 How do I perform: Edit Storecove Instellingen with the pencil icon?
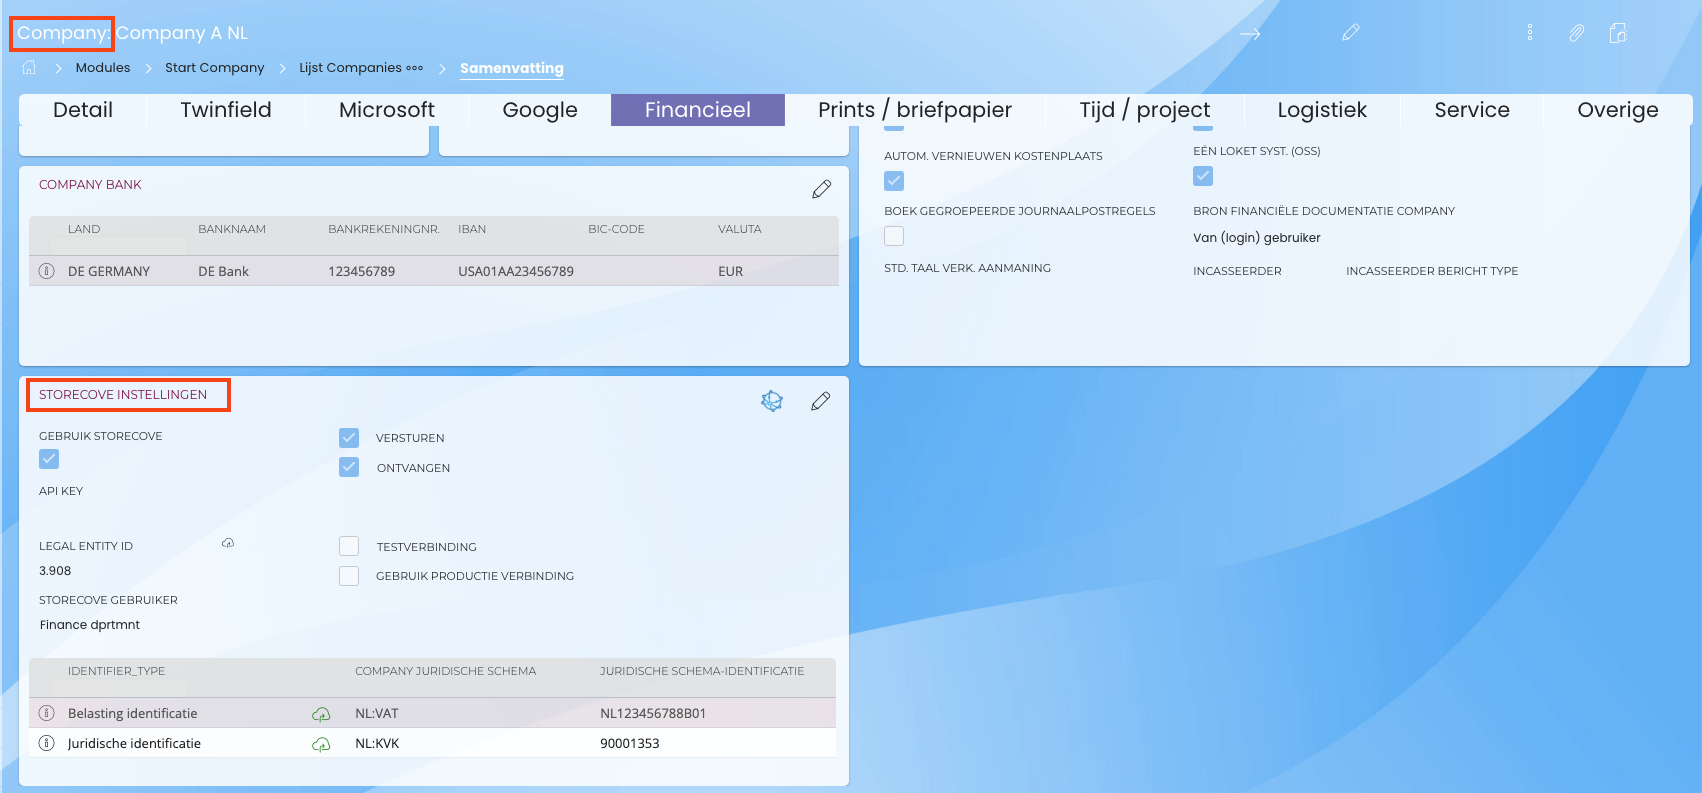pos(821,401)
